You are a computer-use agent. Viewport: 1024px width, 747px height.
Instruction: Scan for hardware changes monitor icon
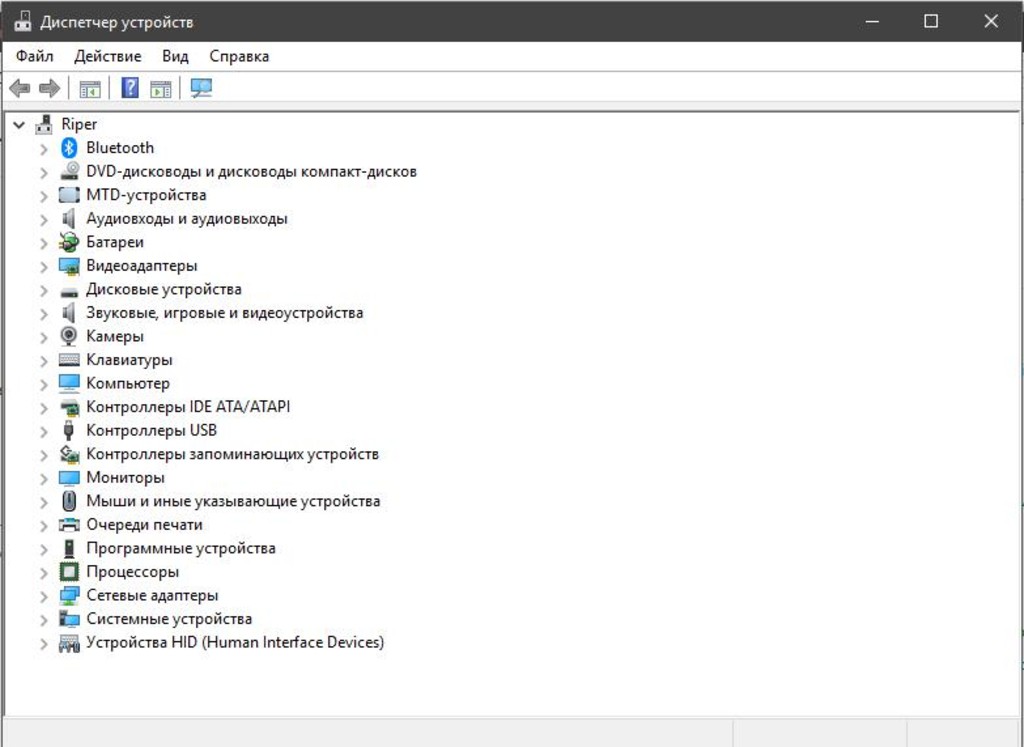[x=201, y=87]
